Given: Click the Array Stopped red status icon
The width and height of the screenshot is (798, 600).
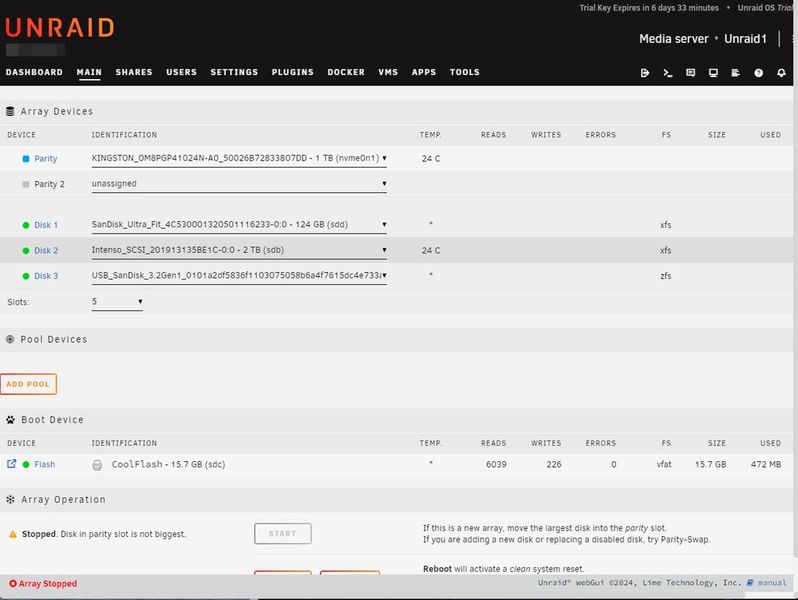Looking at the screenshot, I should 13,583.
